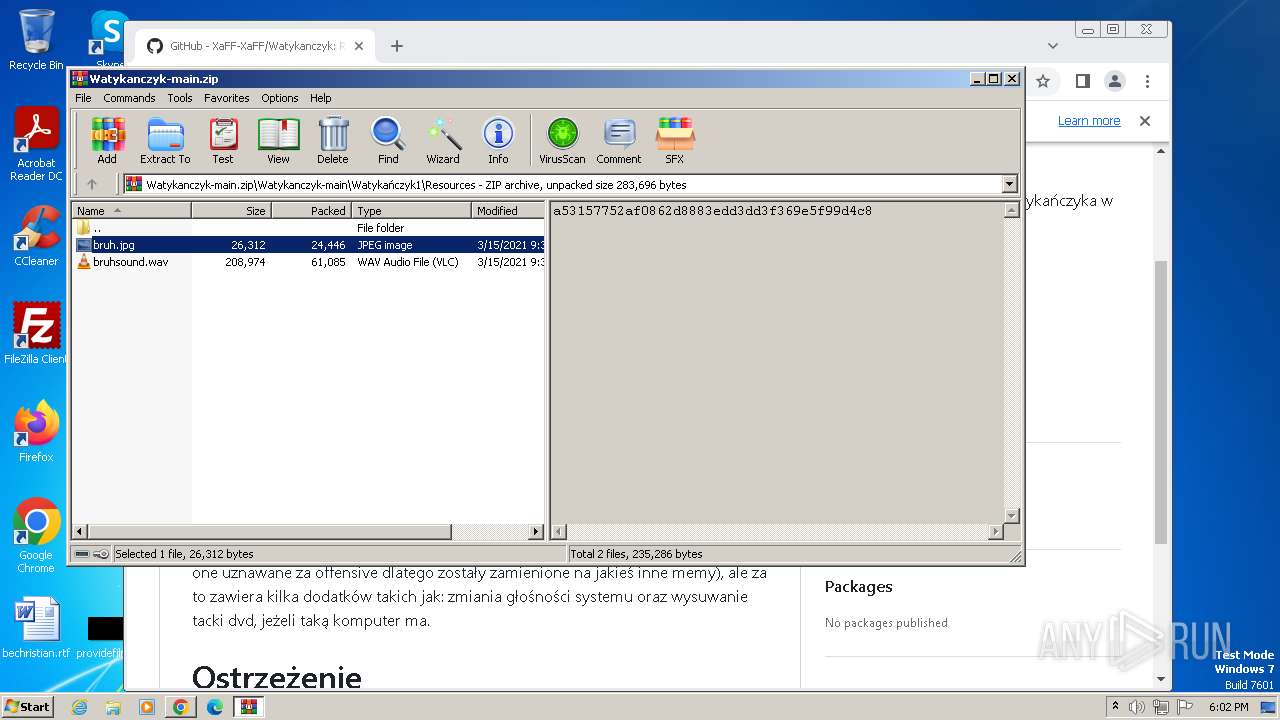Open the File menu in WinRAR
The height and width of the screenshot is (720, 1280).
83,98
